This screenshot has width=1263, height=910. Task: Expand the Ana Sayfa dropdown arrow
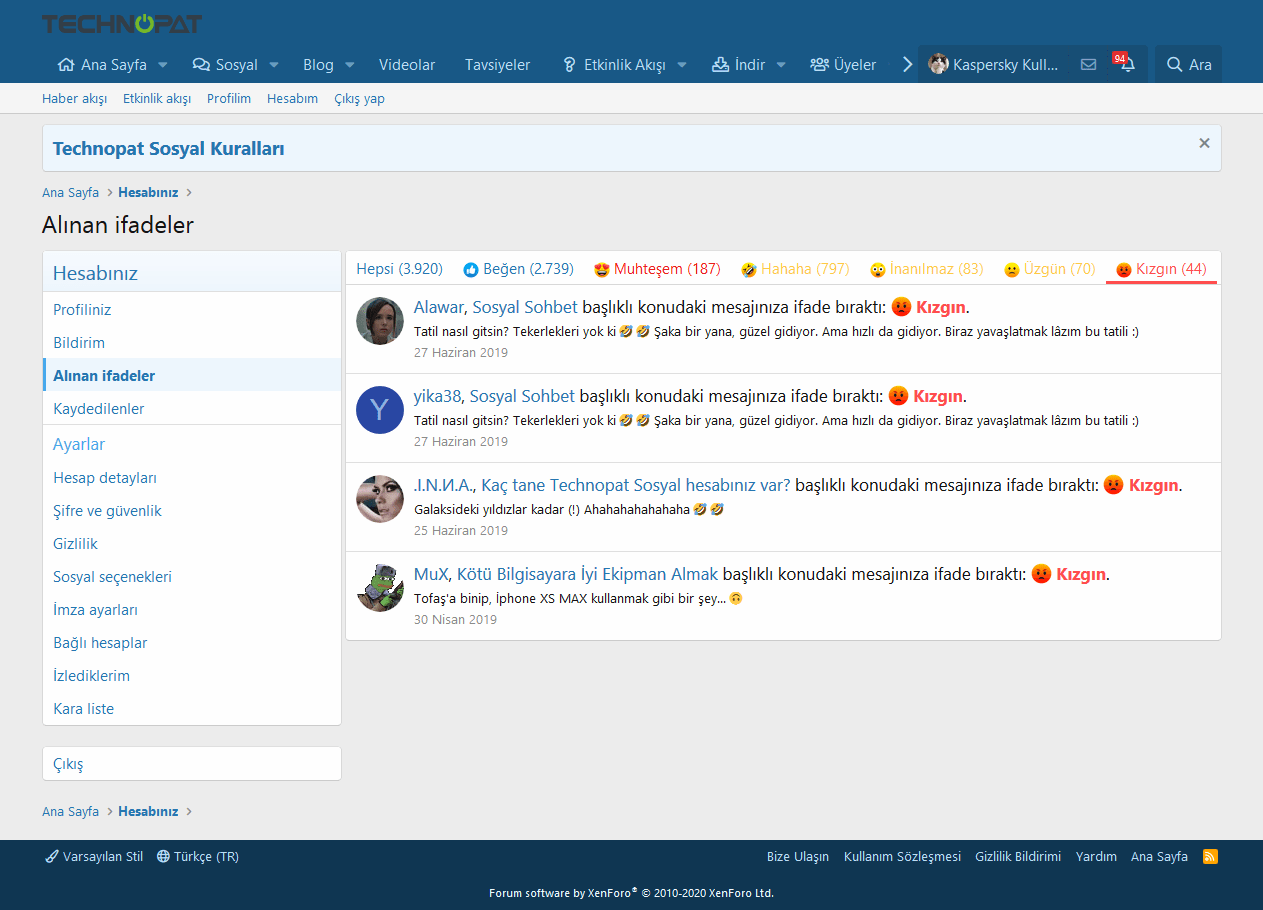coord(163,65)
